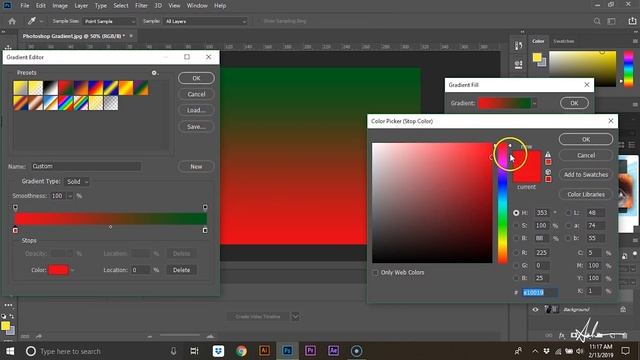Click Load in the Gradient Editor

point(196,110)
